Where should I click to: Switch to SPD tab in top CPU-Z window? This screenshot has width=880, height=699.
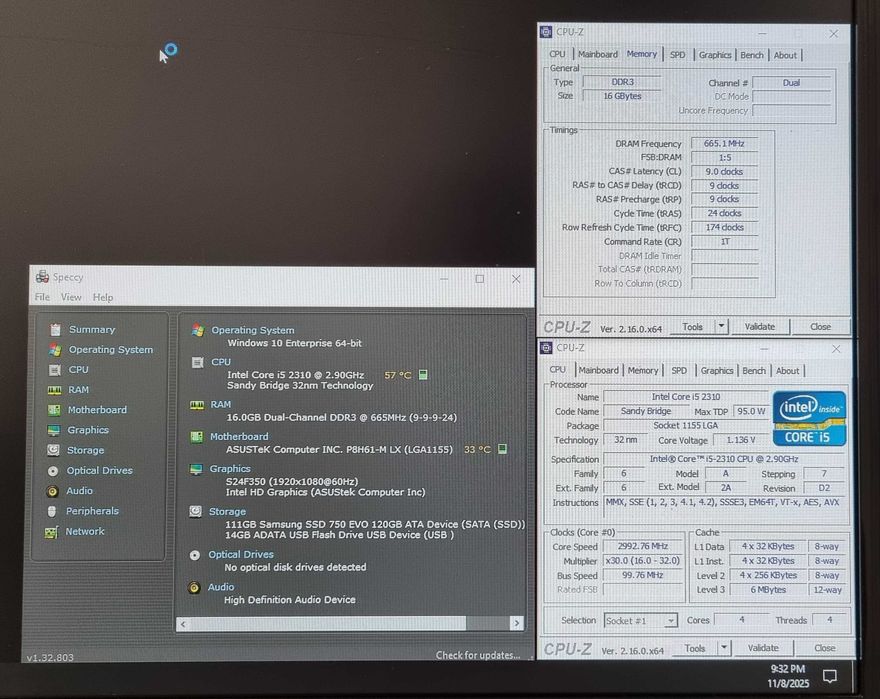pos(677,55)
